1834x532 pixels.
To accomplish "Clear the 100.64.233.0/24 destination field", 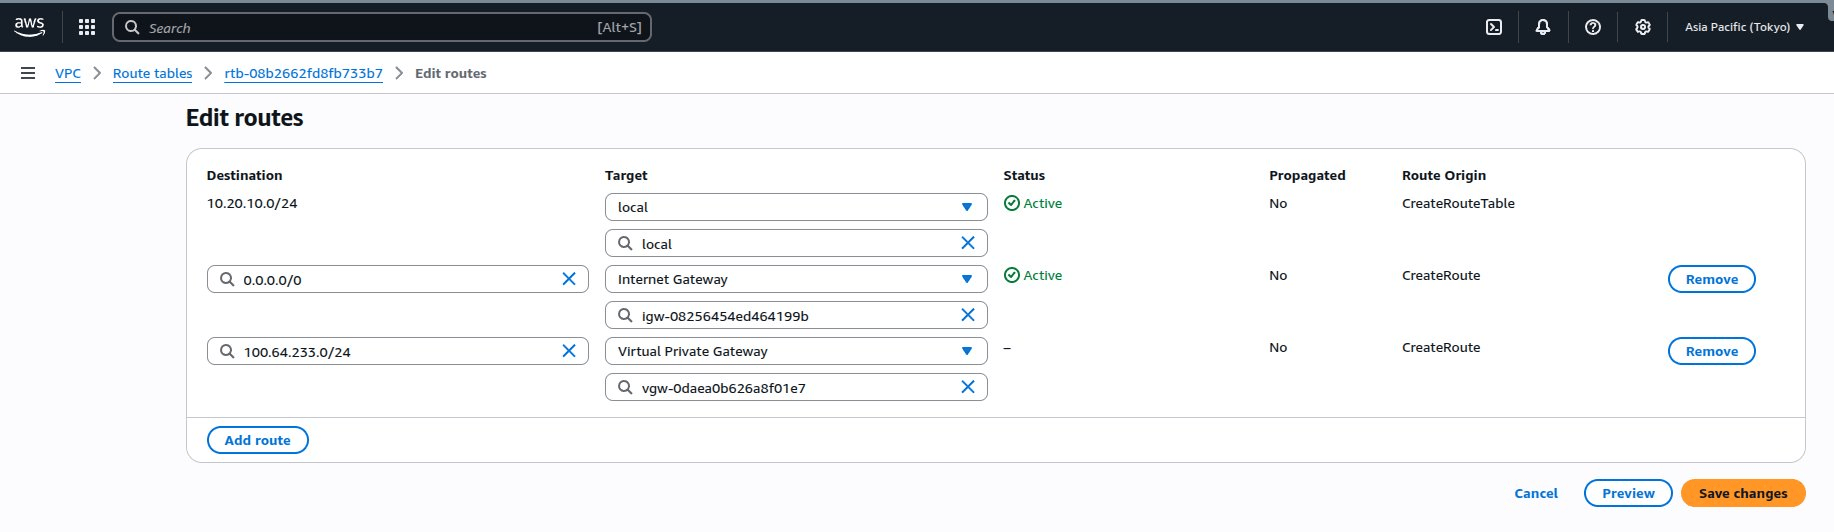I will click(569, 351).
